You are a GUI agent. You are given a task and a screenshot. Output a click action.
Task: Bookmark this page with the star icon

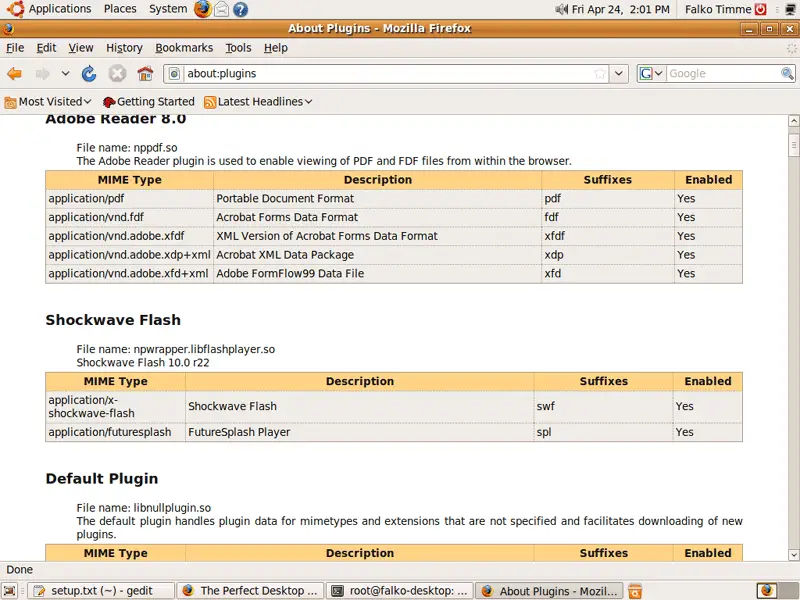click(x=600, y=74)
